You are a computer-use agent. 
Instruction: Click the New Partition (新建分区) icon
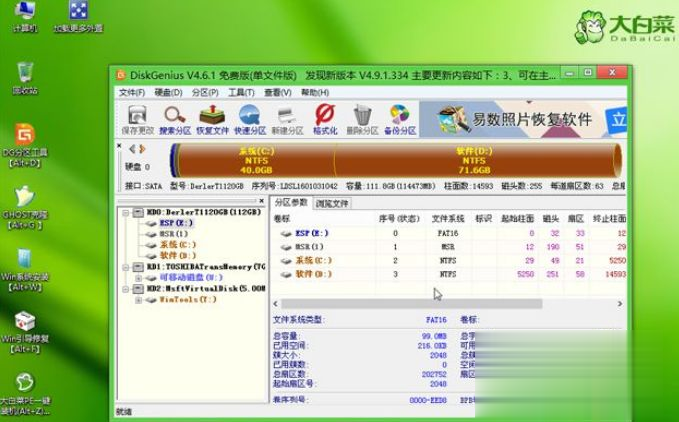coord(287,119)
